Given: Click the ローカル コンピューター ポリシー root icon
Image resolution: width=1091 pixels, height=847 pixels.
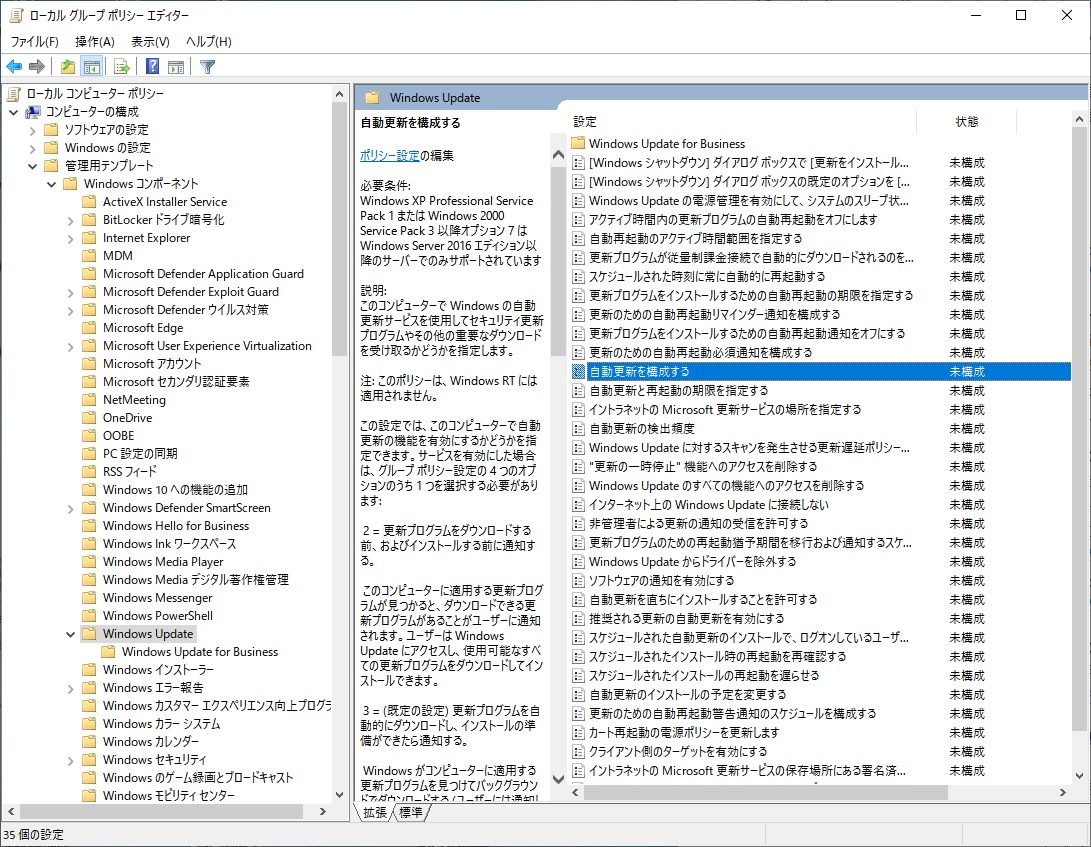Looking at the screenshot, I should tap(14, 93).
